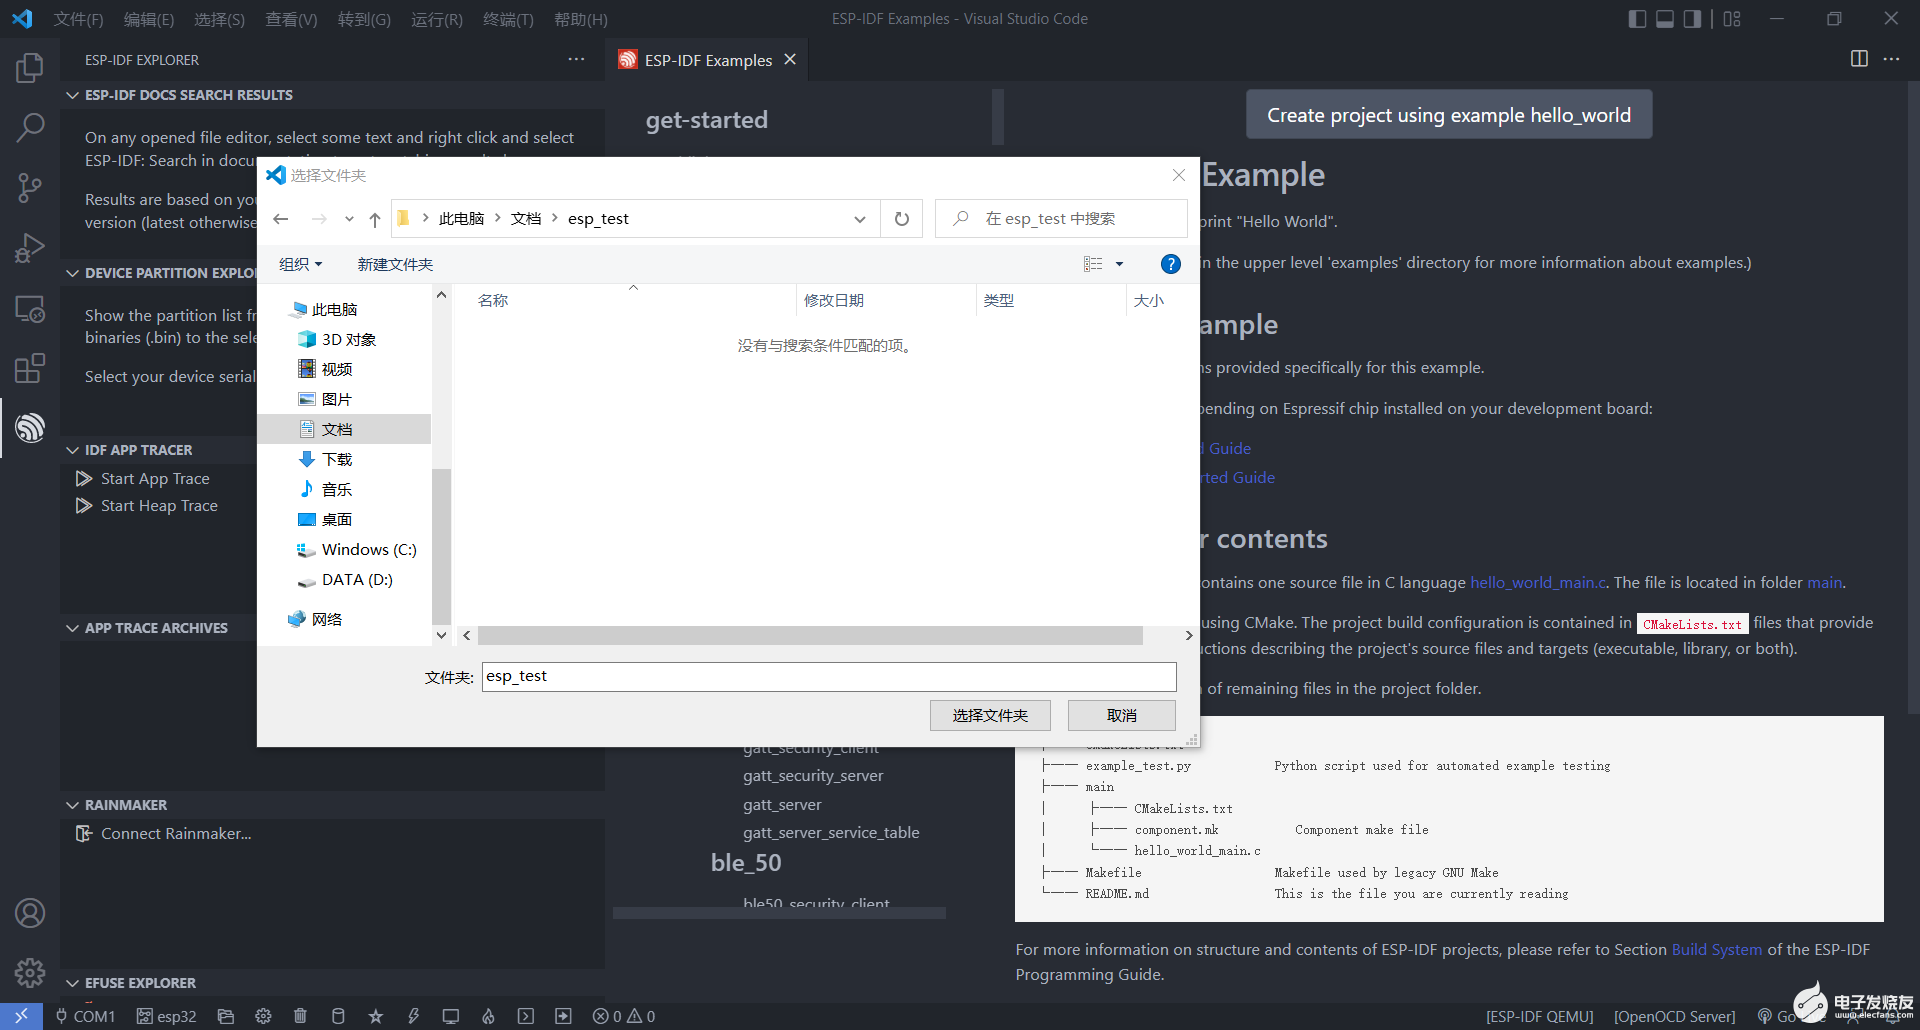Open the Search view in activity bar
The height and width of the screenshot is (1030, 1920).
point(30,127)
